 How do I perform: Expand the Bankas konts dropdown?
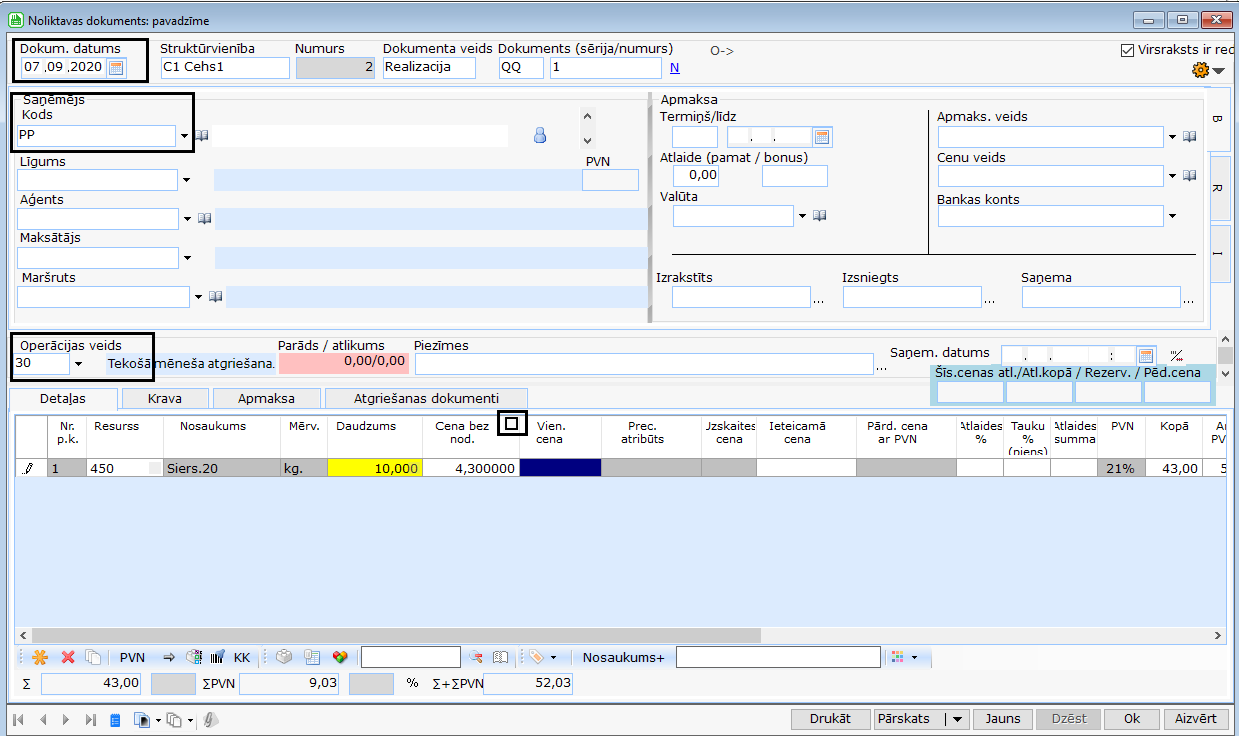point(1172,216)
